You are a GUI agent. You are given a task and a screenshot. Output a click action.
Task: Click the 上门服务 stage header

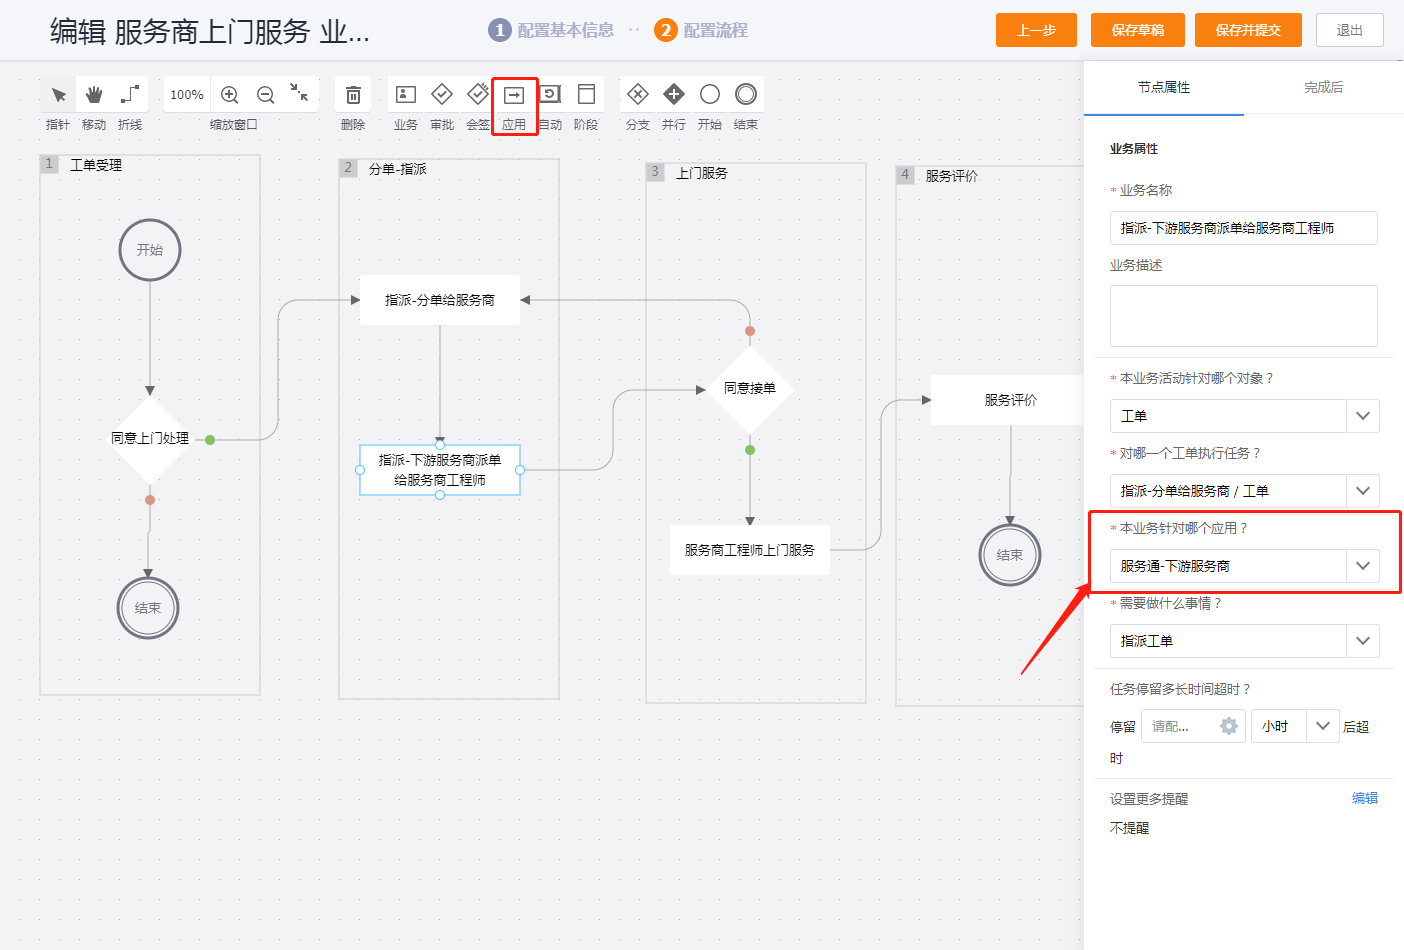(x=701, y=173)
